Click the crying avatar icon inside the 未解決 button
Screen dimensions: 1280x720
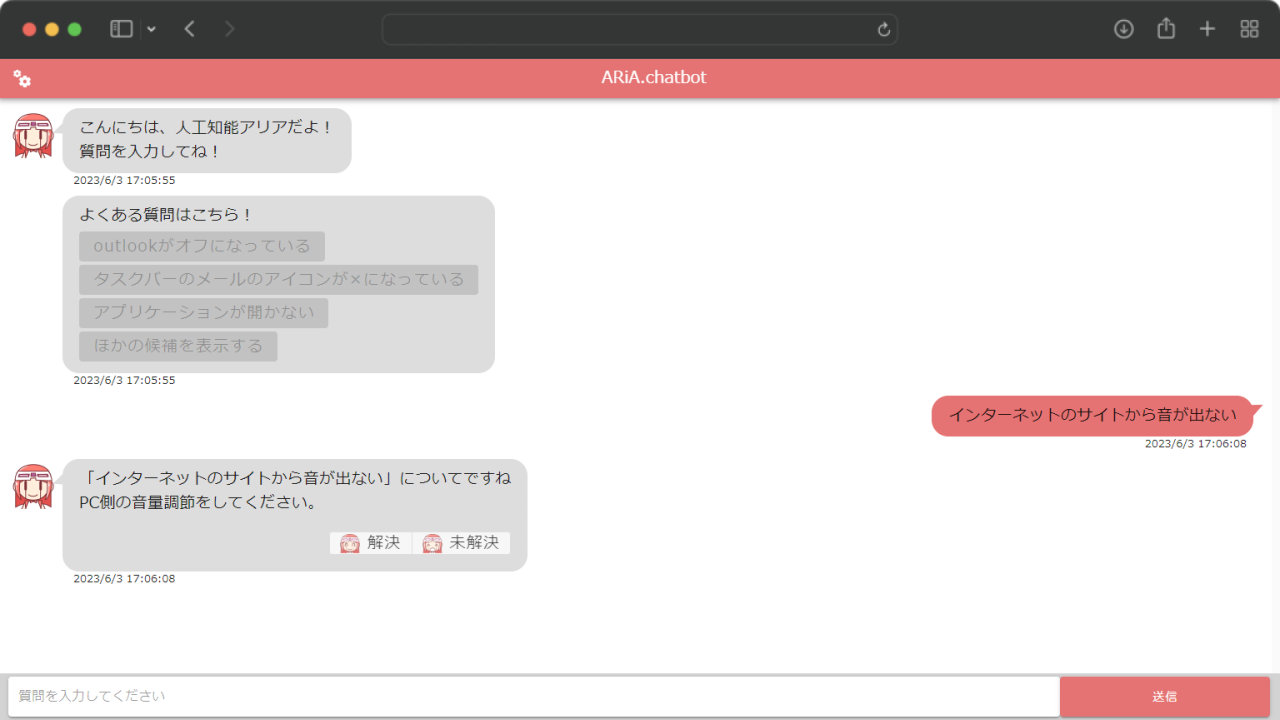(x=433, y=542)
